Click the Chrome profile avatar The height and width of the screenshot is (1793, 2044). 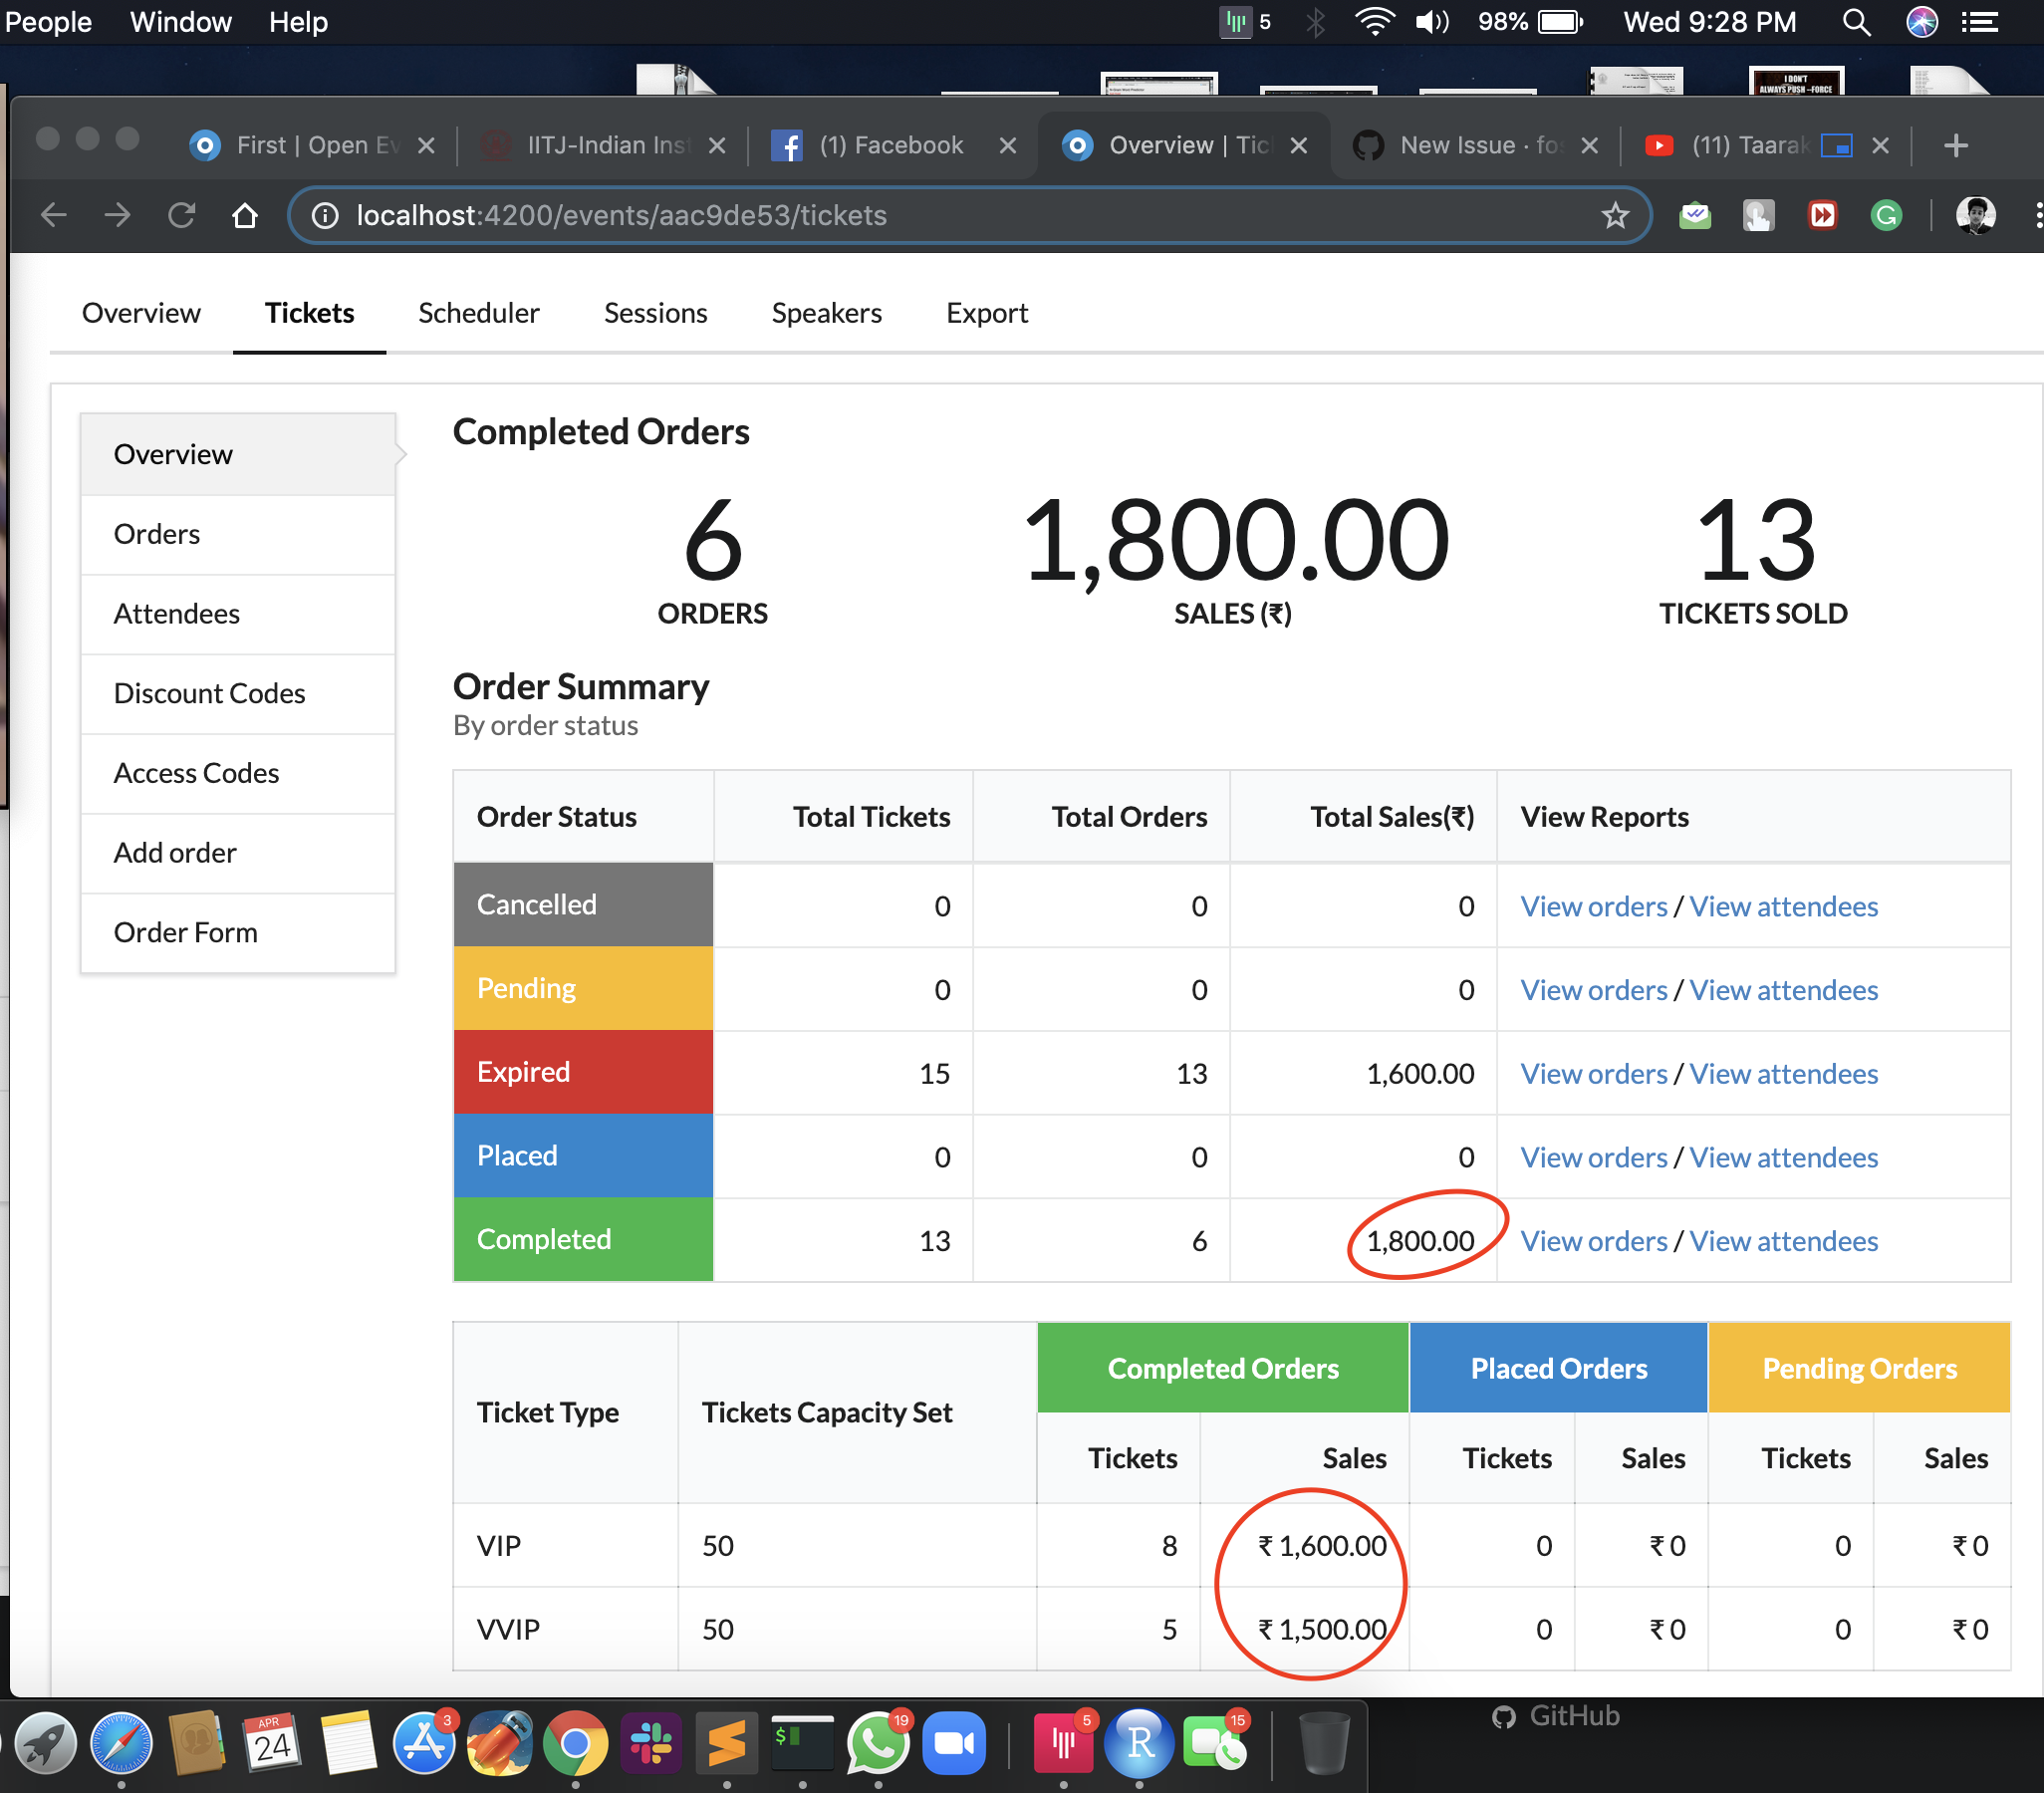pyautogui.click(x=1975, y=215)
